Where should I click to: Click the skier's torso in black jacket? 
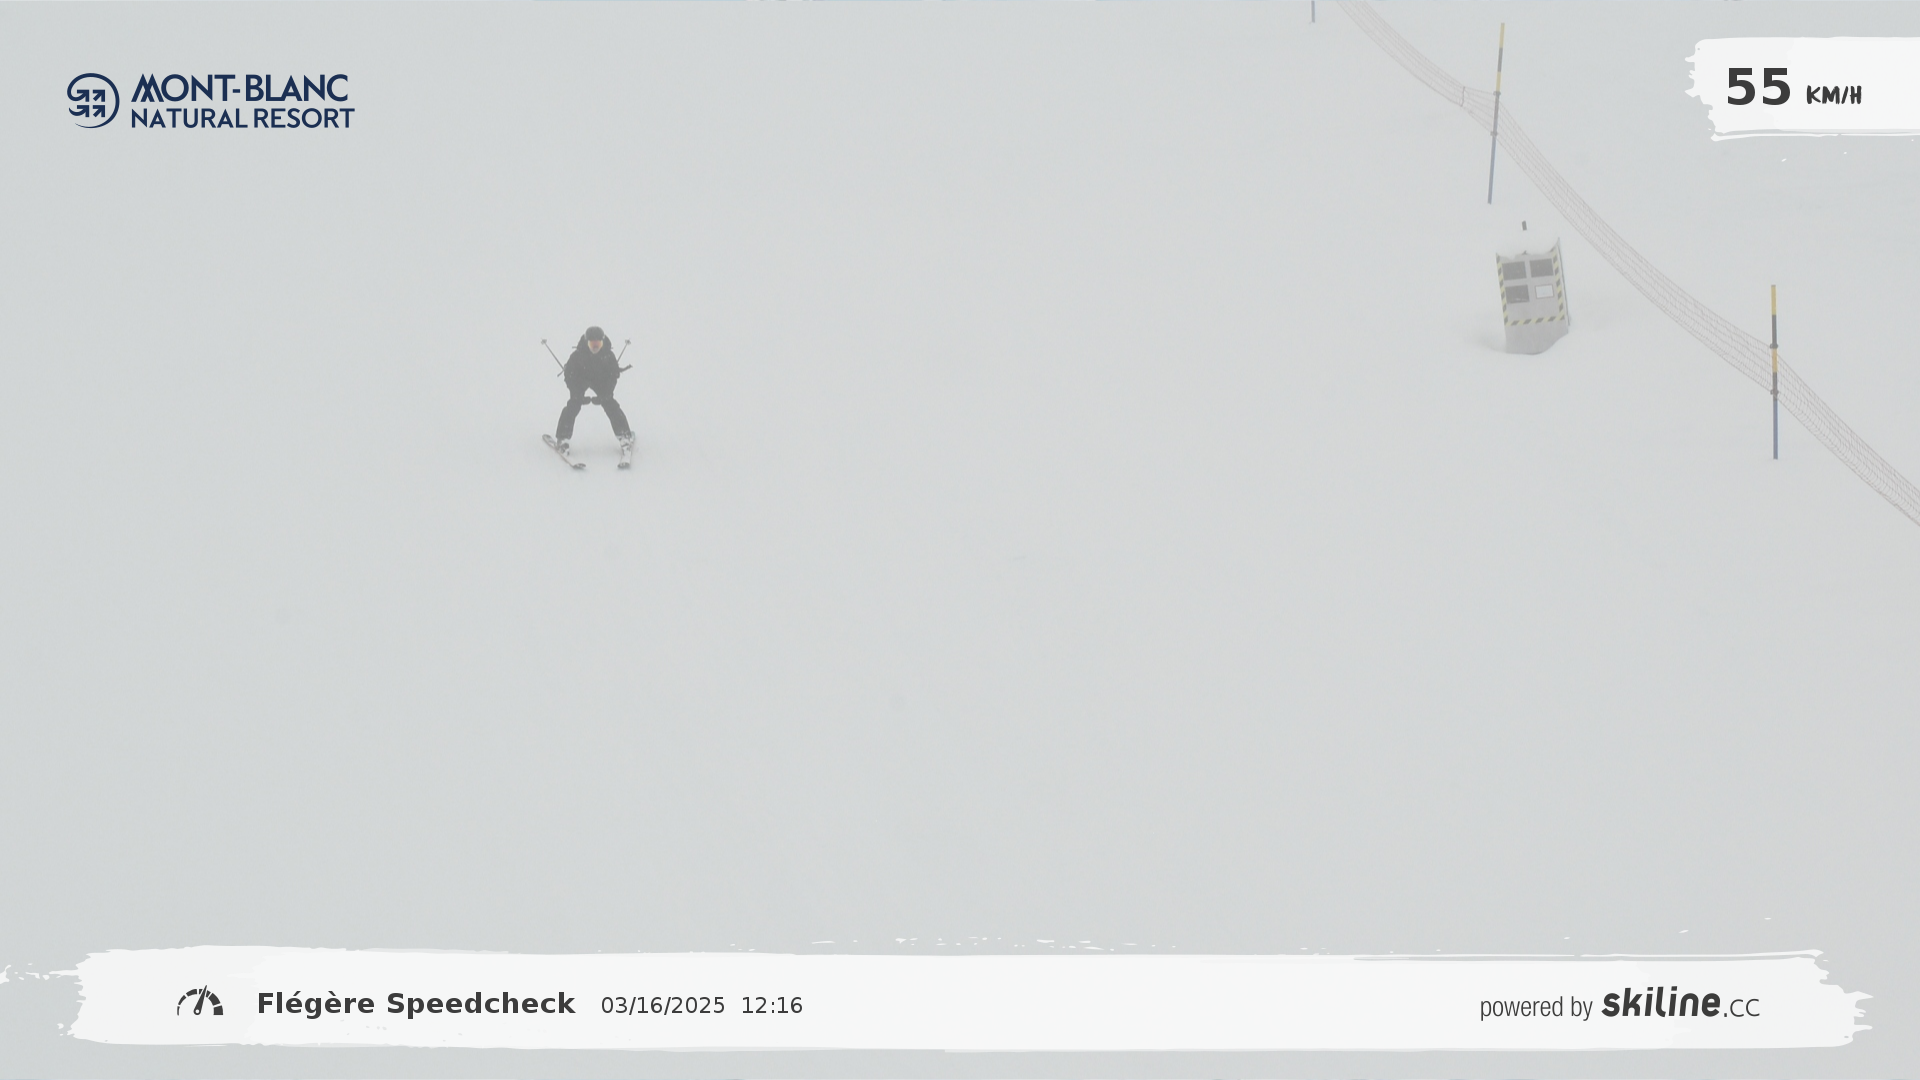point(592,368)
